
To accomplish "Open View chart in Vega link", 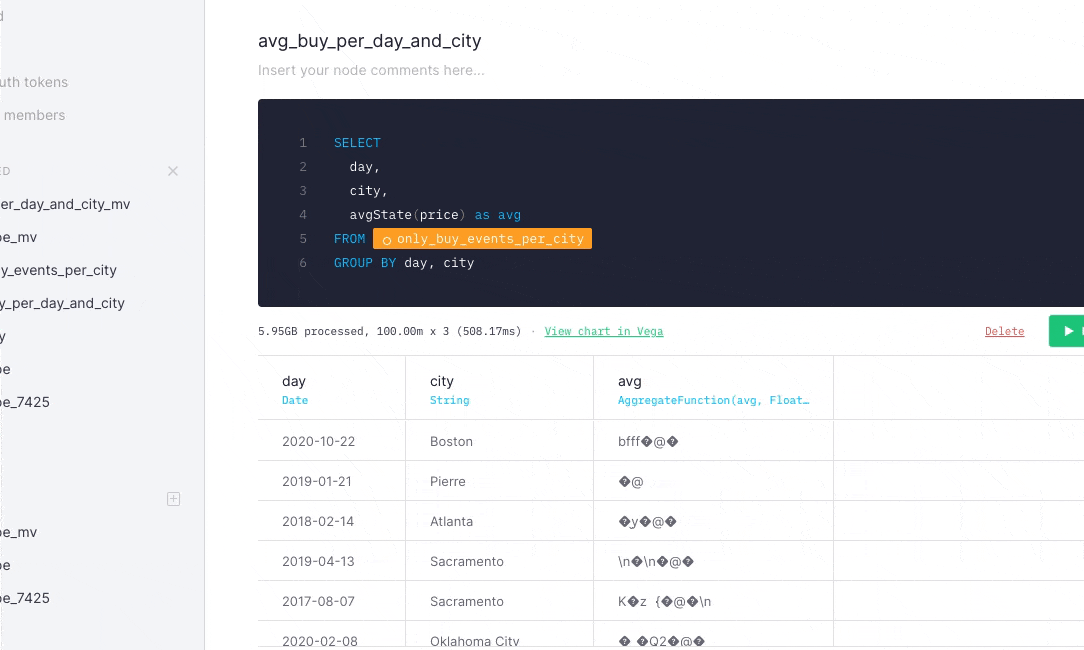I will tap(604, 331).
